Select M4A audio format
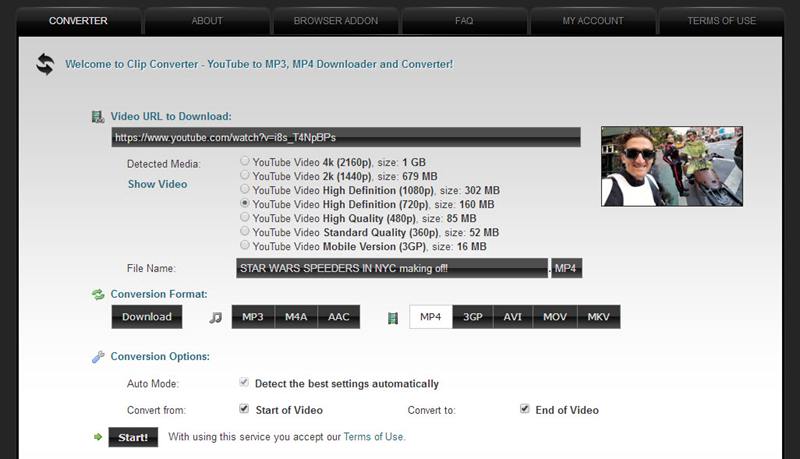 pyautogui.click(x=296, y=317)
